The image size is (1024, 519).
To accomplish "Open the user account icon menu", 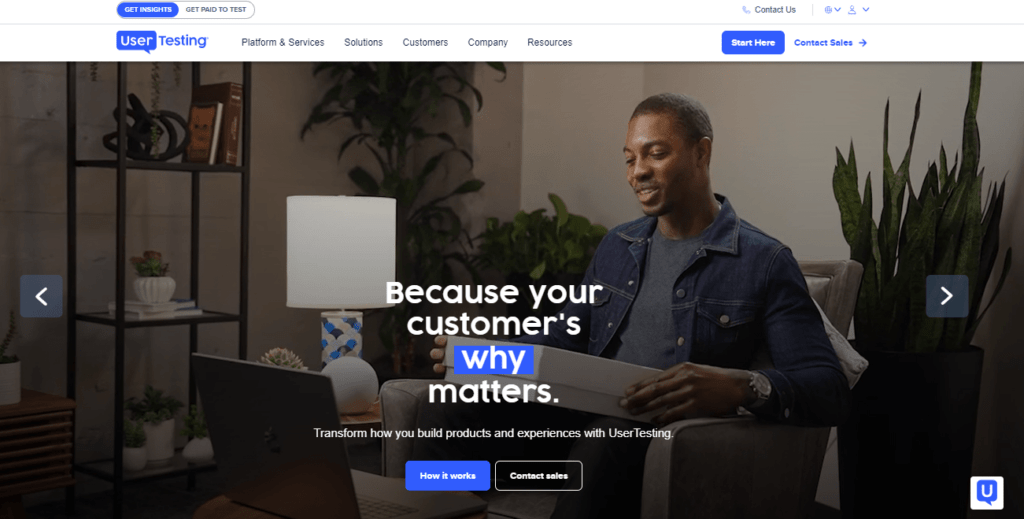I will pos(852,10).
